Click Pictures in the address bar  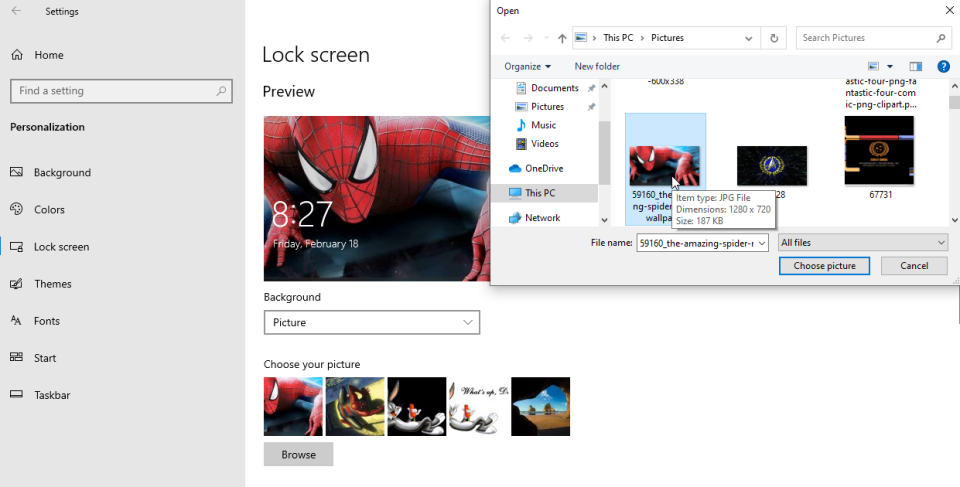667,37
